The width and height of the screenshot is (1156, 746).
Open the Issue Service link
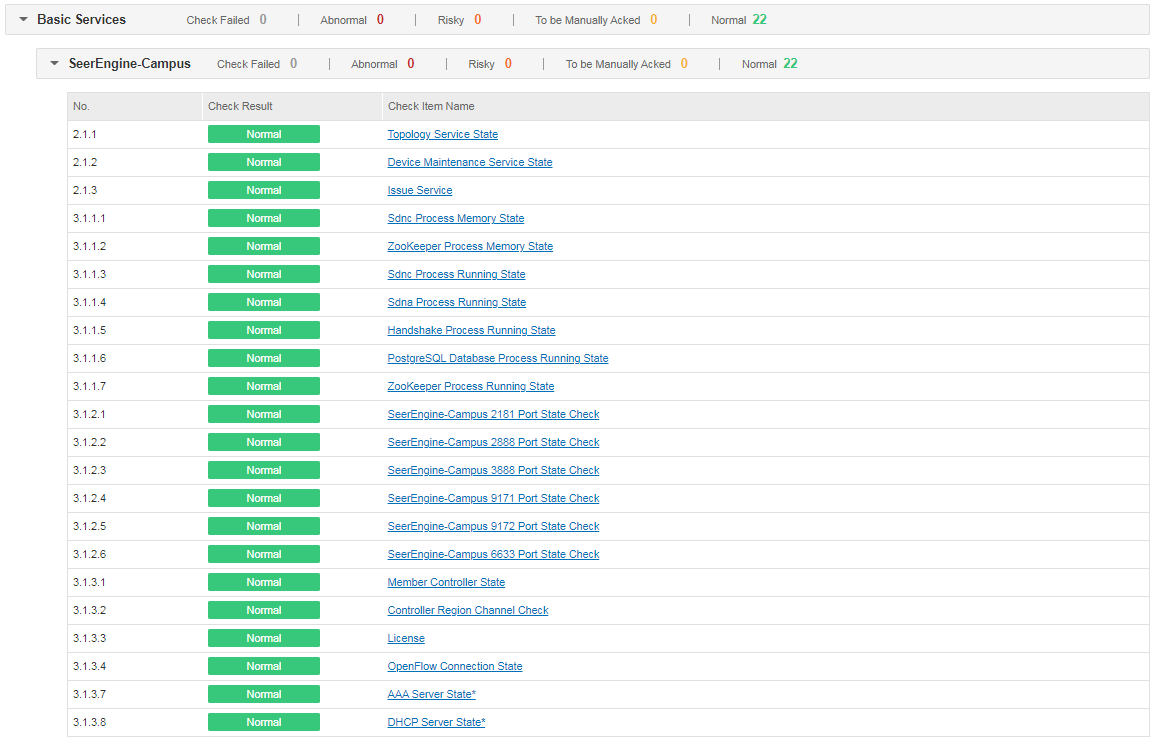(x=419, y=190)
